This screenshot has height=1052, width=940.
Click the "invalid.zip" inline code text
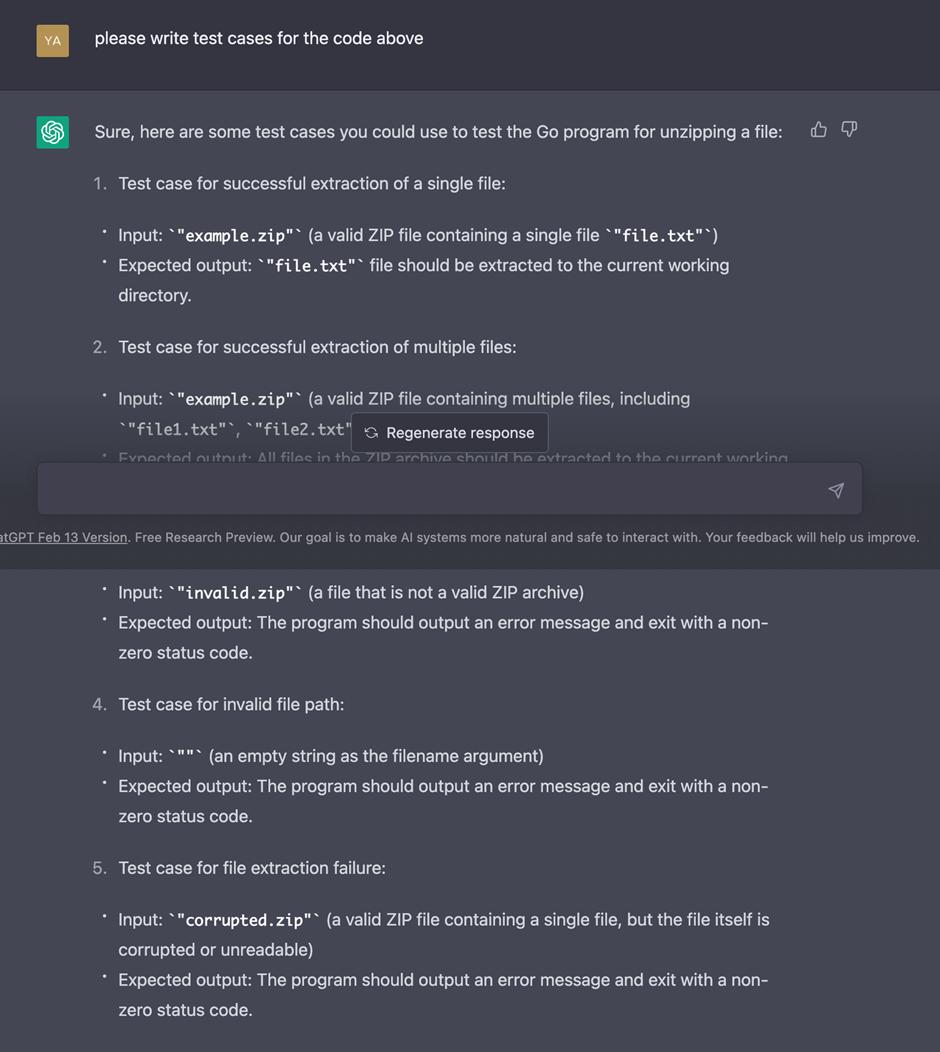[235, 592]
